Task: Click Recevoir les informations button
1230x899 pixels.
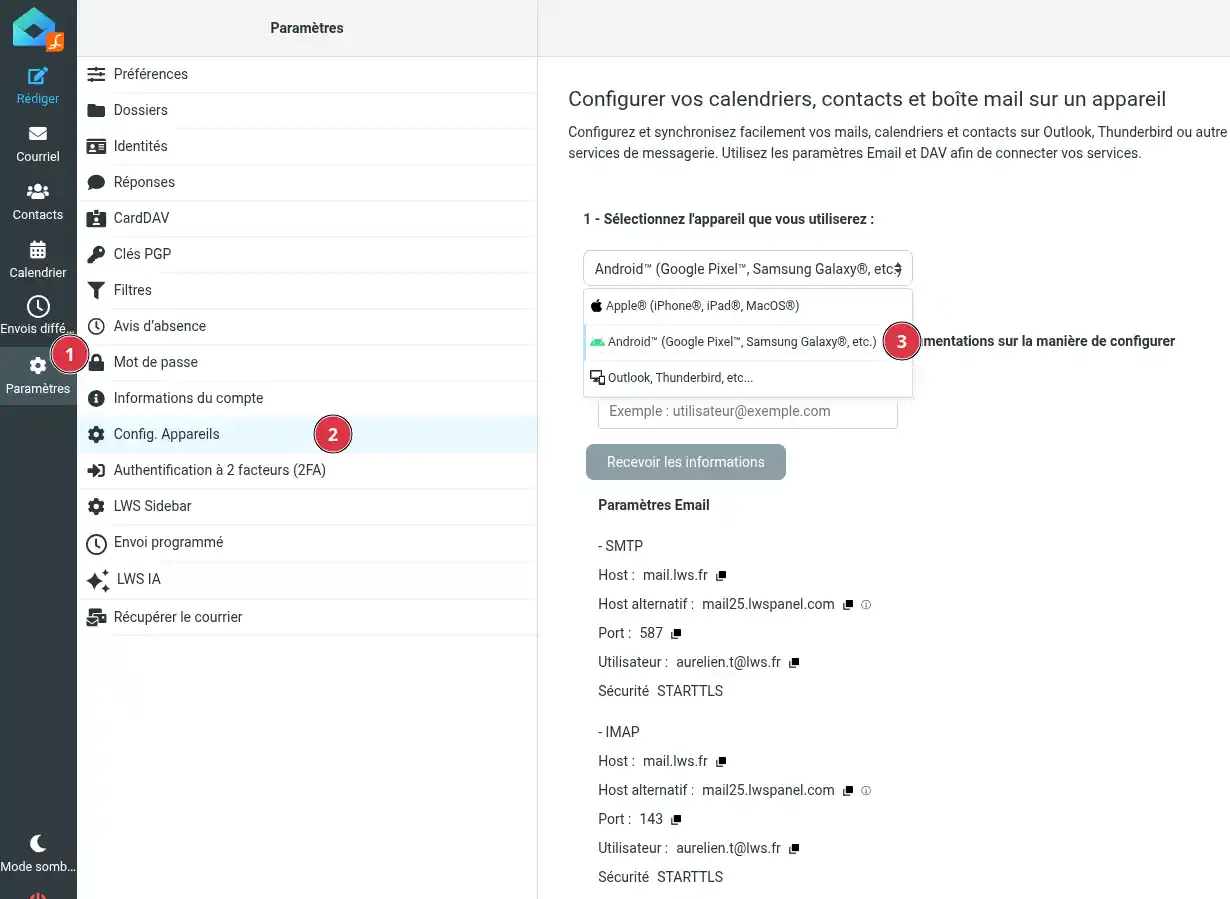Action: (x=686, y=462)
